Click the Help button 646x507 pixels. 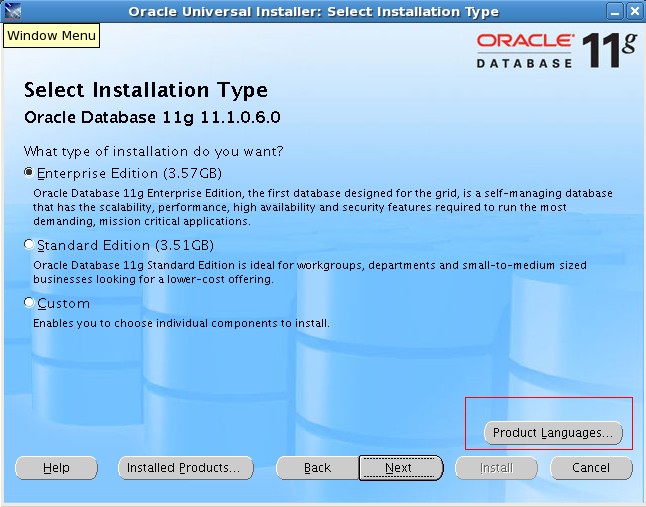(x=56, y=468)
